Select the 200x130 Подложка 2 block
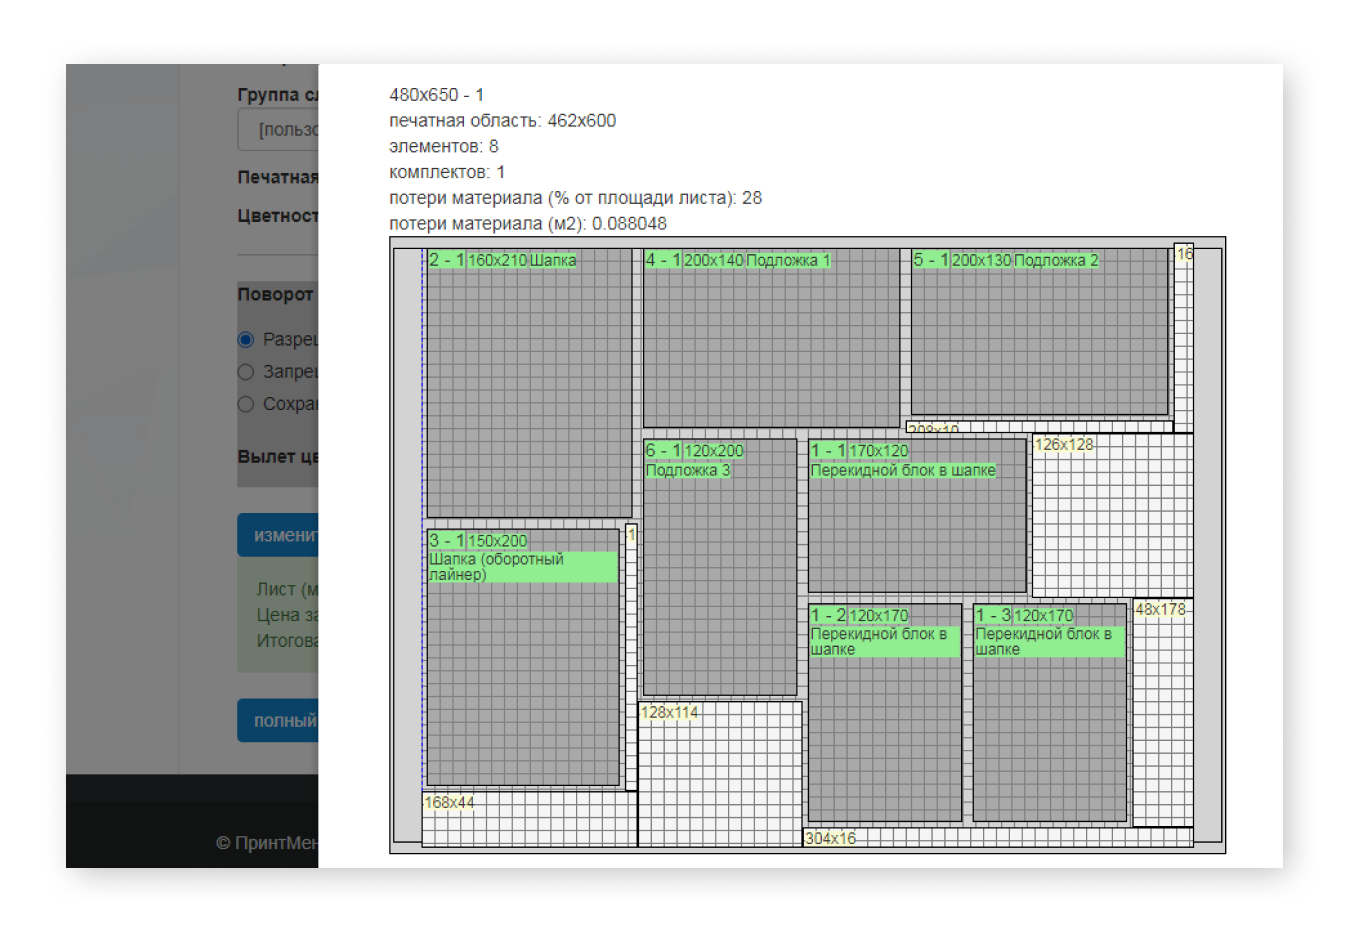 (x=1039, y=333)
